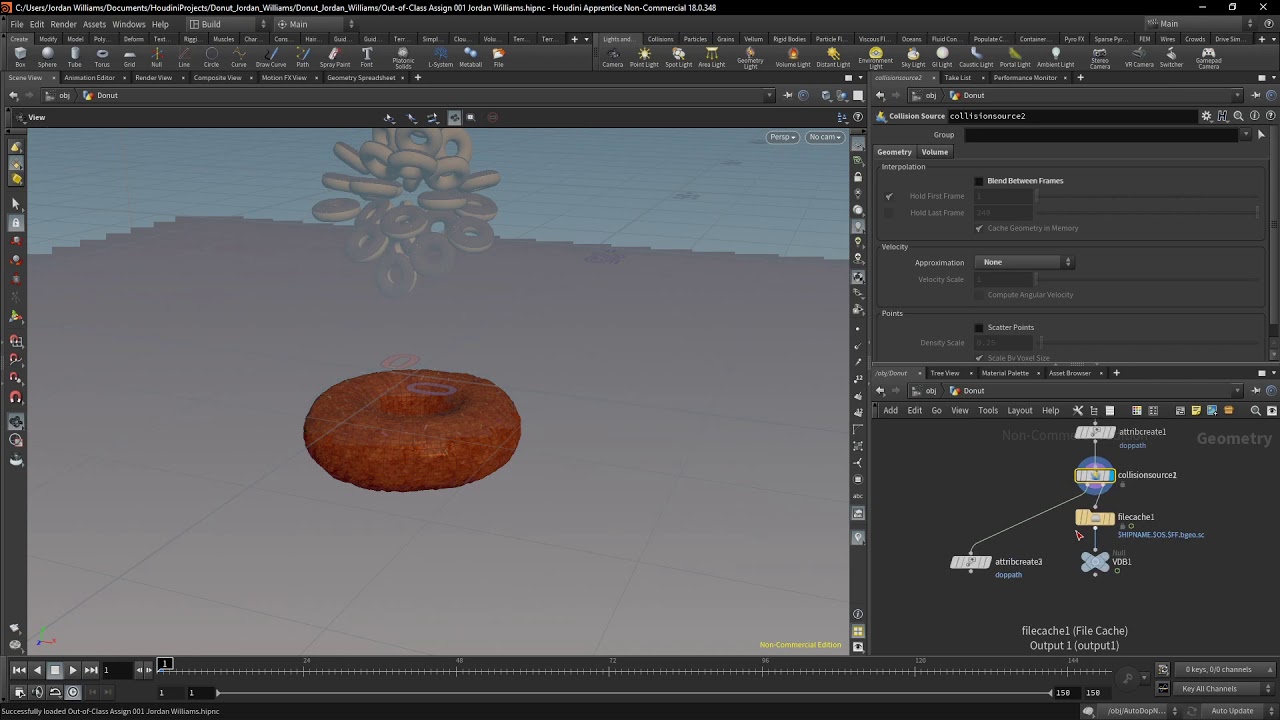The width and height of the screenshot is (1280, 720).
Task: Open the Approximation dropdown
Action: click(x=1024, y=262)
